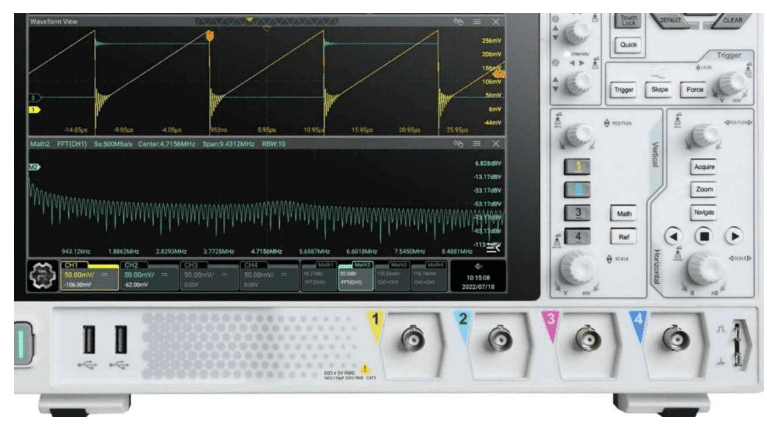The width and height of the screenshot is (767, 427).
Task: Open the Math2 FFT window hamburger menu
Action: tap(477, 144)
